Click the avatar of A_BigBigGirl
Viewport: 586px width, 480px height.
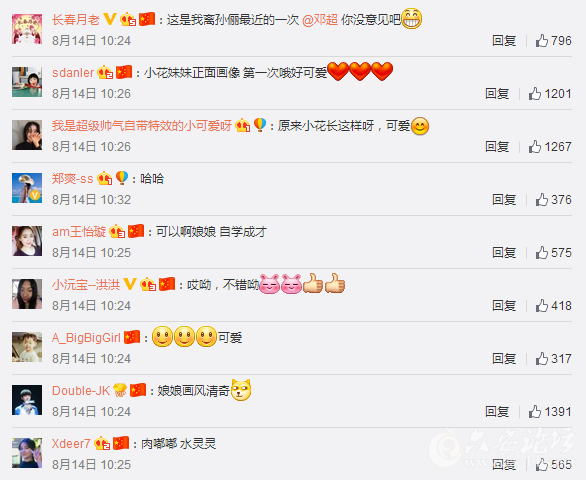click(x=27, y=347)
